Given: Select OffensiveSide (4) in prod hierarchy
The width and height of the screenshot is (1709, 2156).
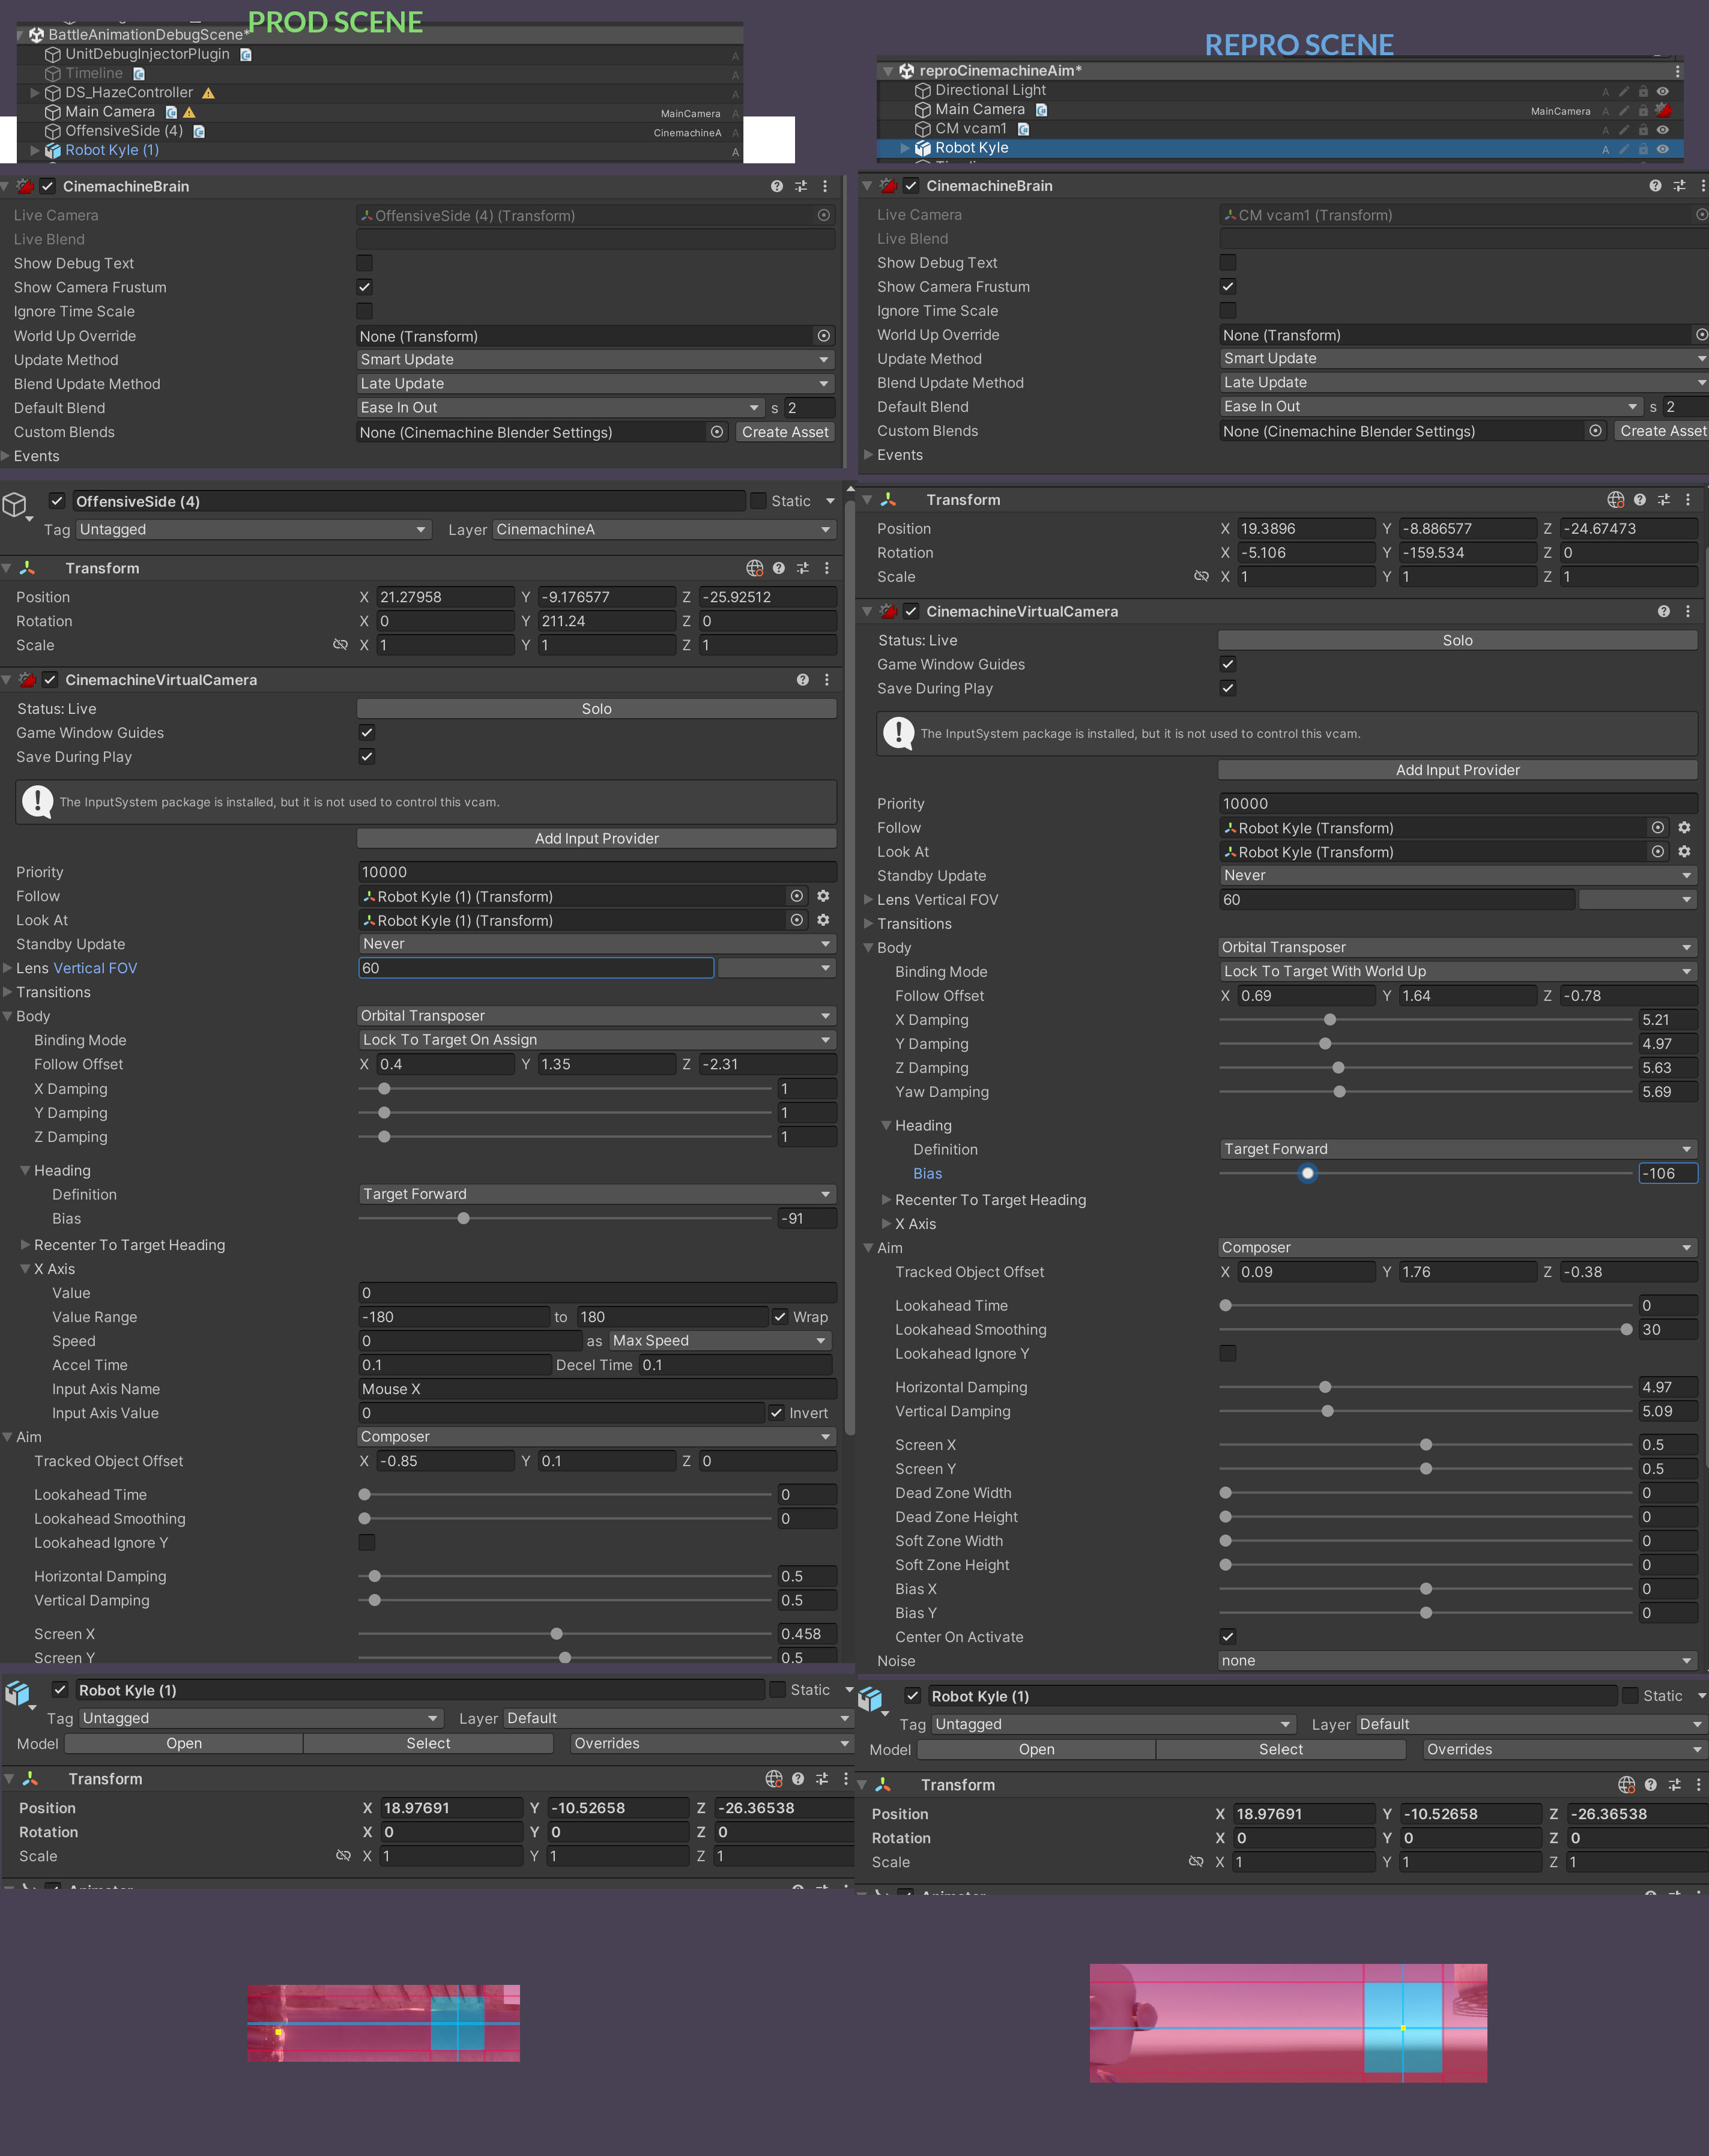Looking at the screenshot, I should 124,131.
